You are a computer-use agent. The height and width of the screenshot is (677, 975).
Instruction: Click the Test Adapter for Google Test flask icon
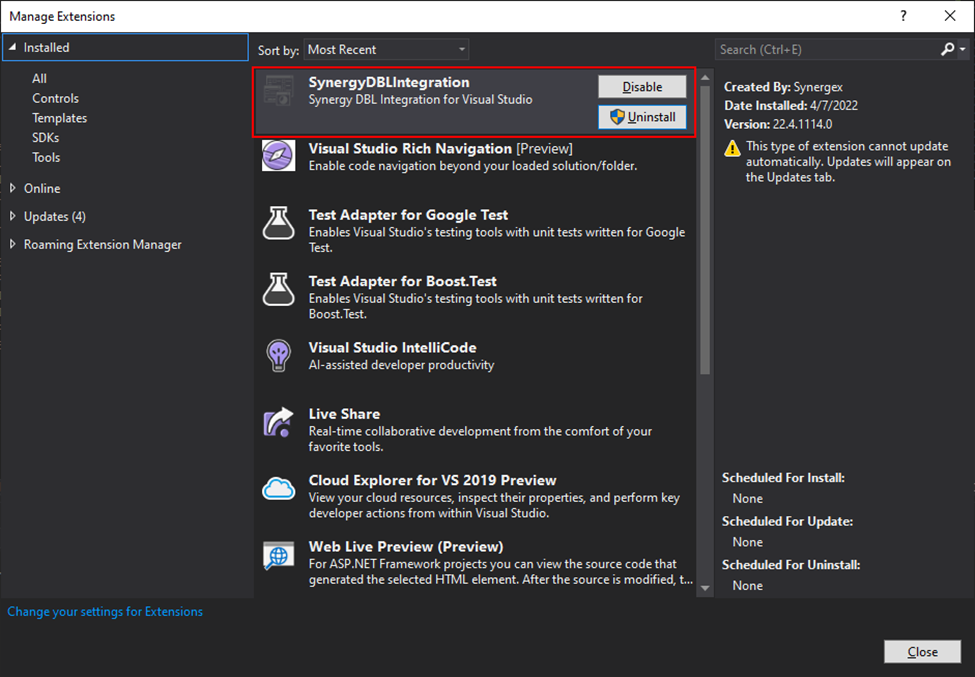click(x=279, y=223)
